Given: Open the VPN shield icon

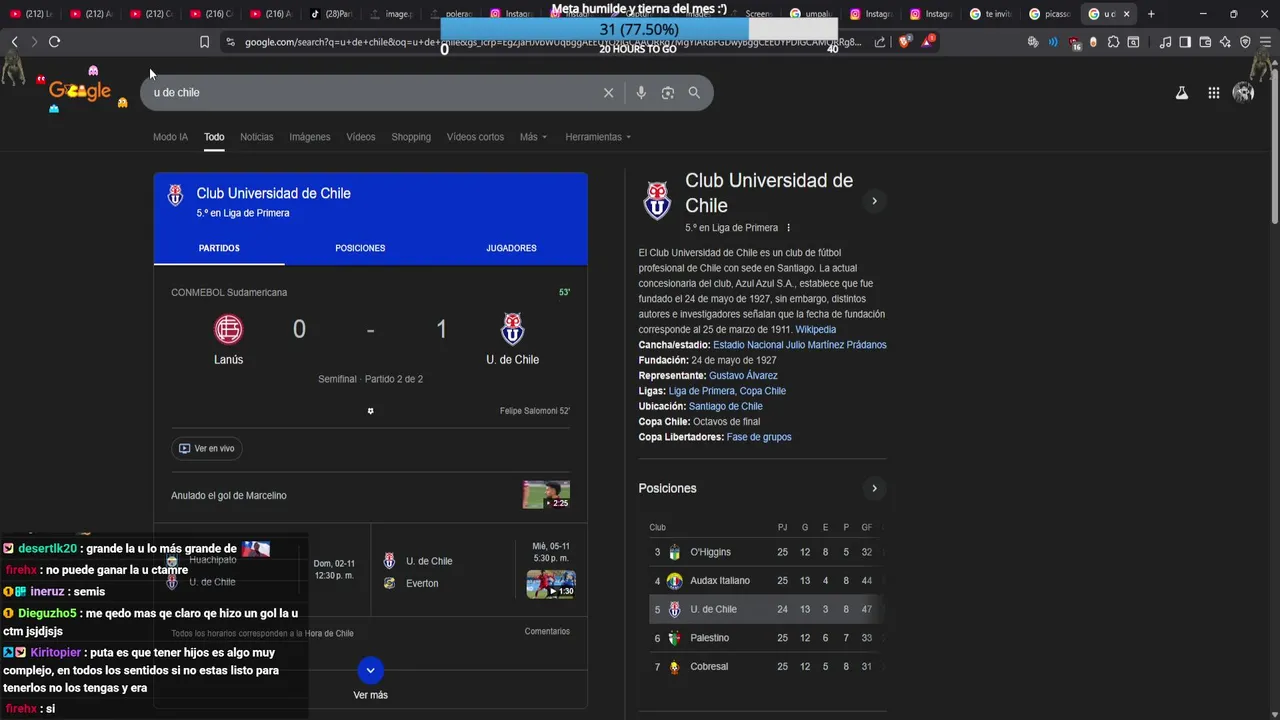Looking at the screenshot, I should (x=1245, y=42).
